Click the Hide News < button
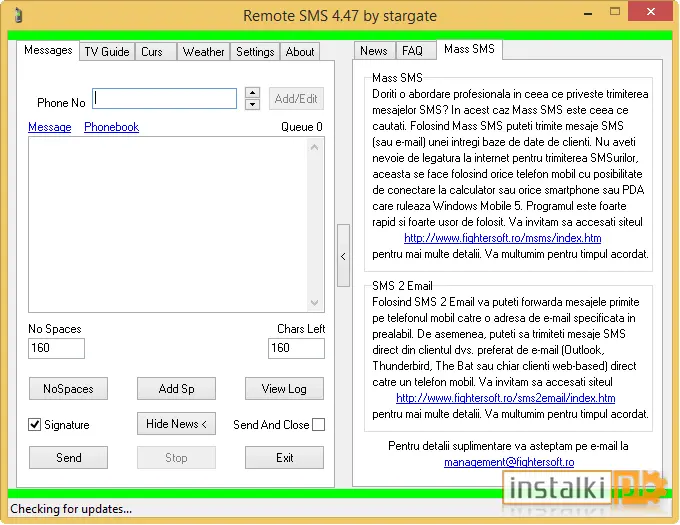 pos(177,423)
